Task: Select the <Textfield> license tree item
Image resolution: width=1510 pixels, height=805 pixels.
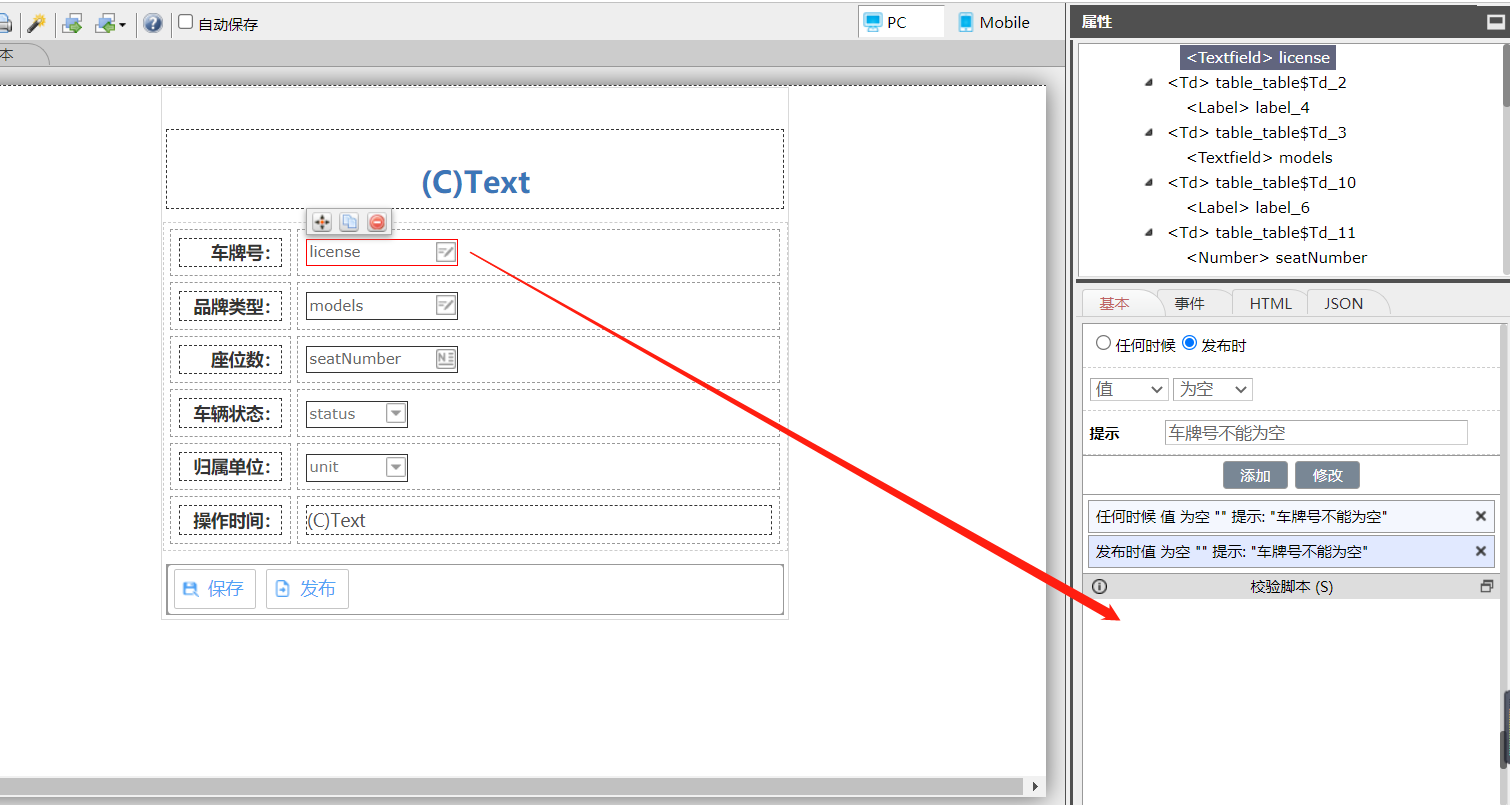Action: 1258,57
